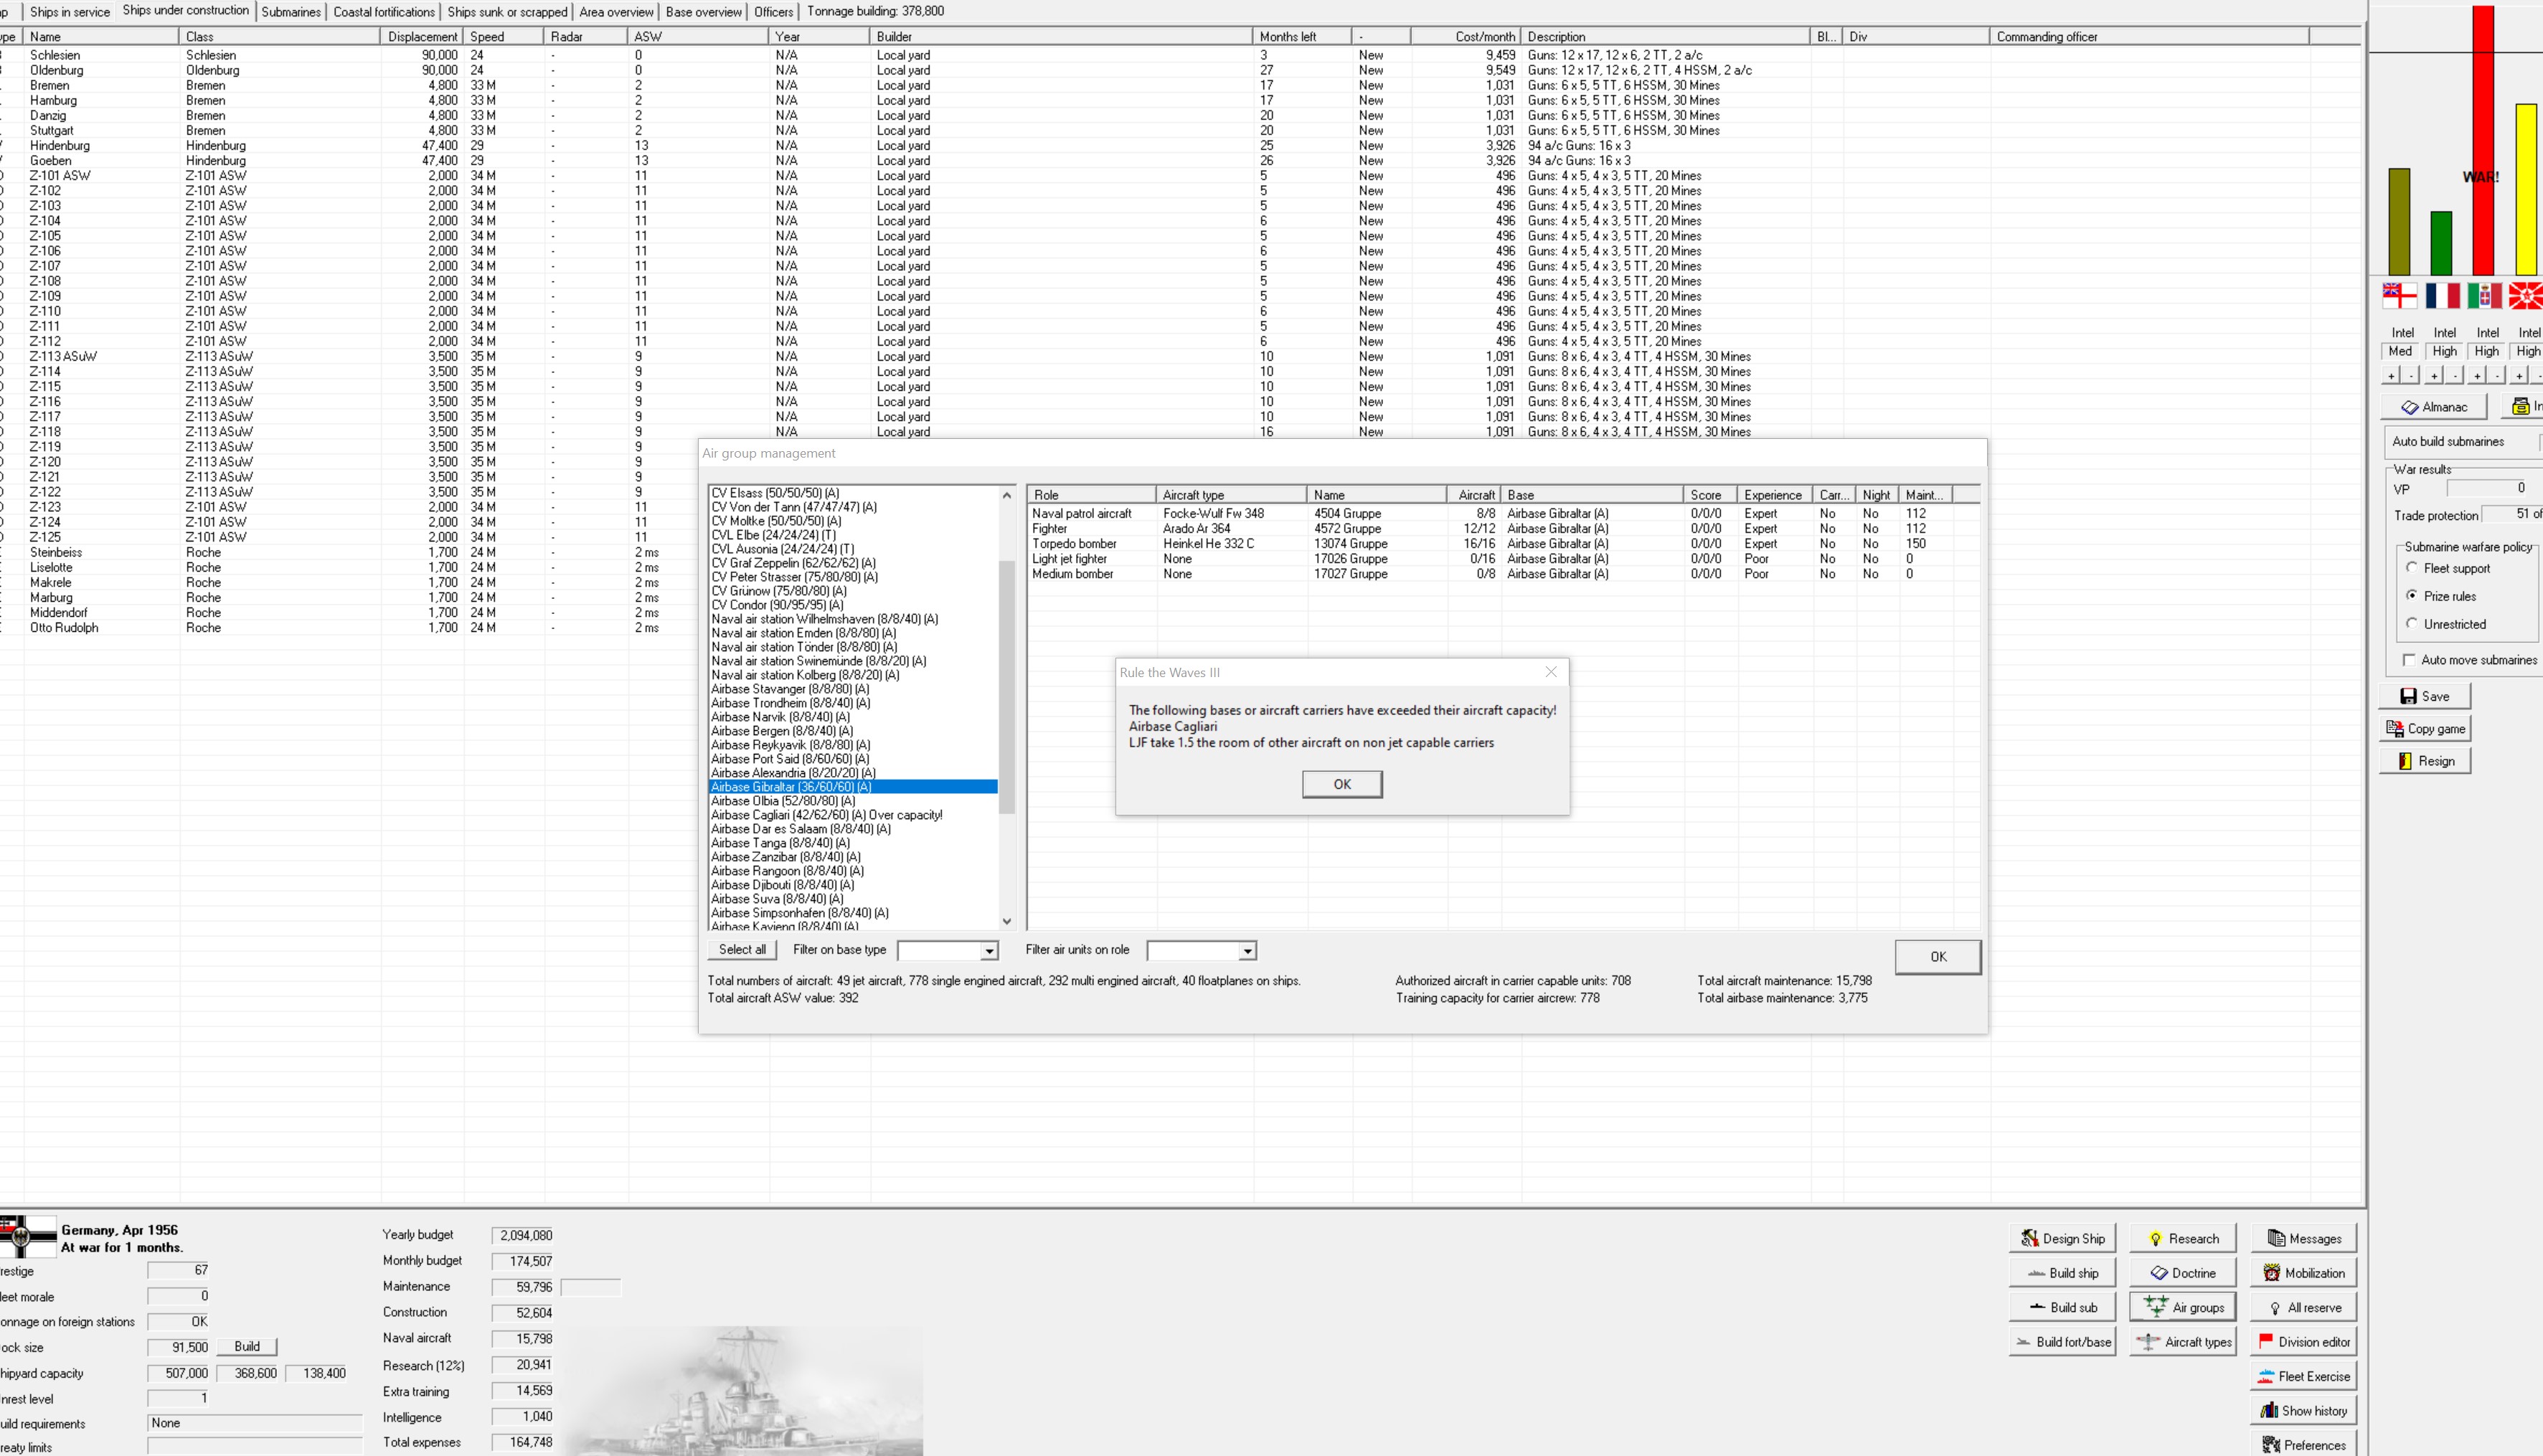Screen dimensions: 2543x1456
Task: Enable Auto move submarines checkbox
Action: pyautogui.click(x=2409, y=660)
